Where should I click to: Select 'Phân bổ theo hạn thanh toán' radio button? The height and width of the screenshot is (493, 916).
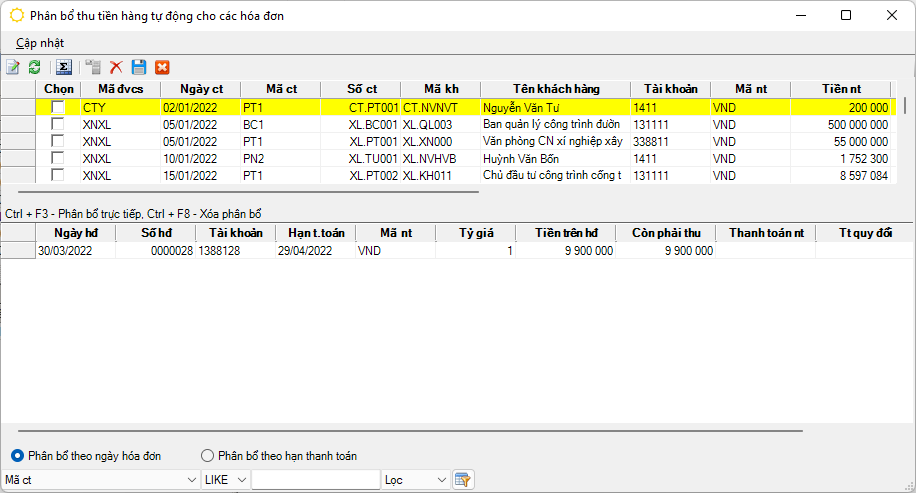208,456
